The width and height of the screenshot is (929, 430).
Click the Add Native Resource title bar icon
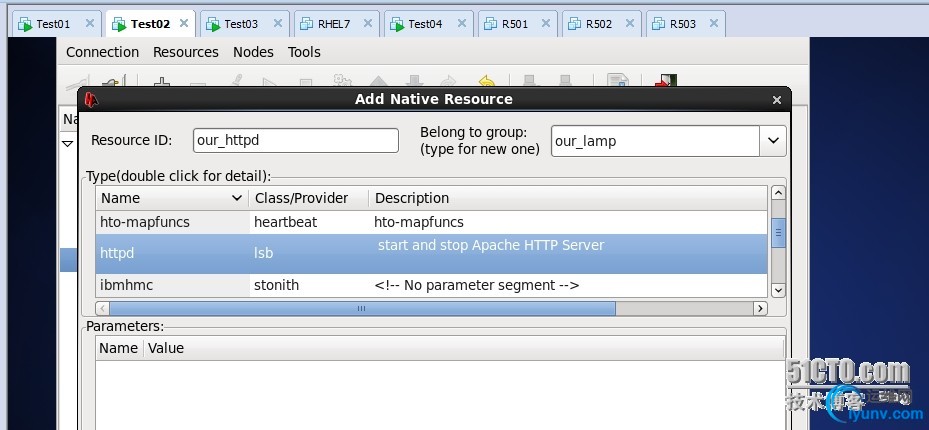(91, 99)
